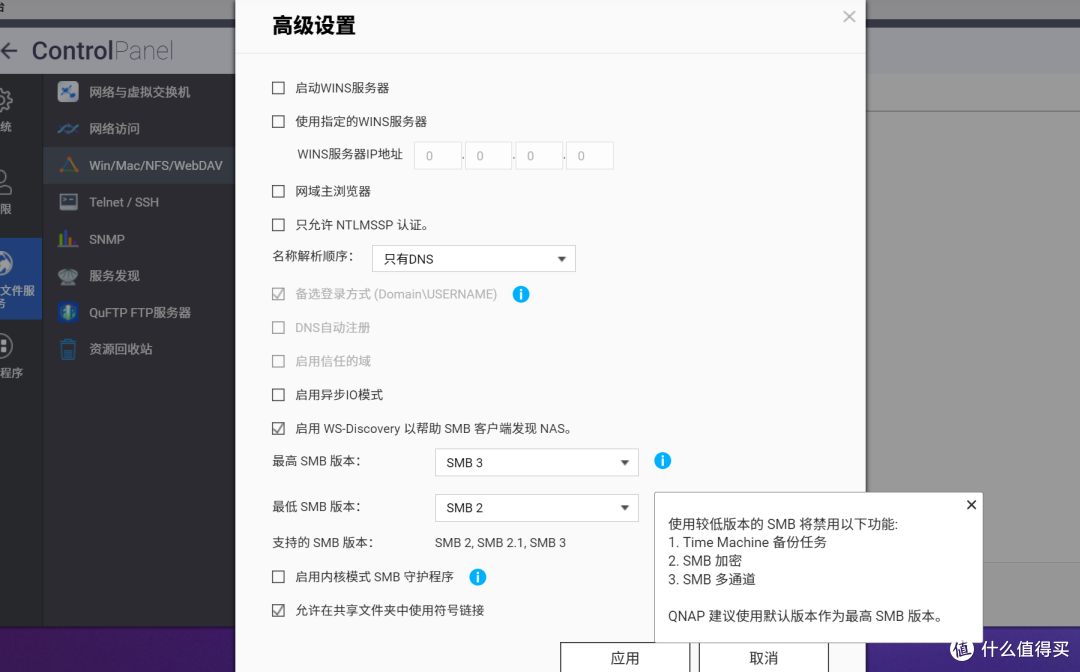Toggle 启用异步IO模式 checkbox
This screenshot has height=672, width=1080.
click(278, 395)
